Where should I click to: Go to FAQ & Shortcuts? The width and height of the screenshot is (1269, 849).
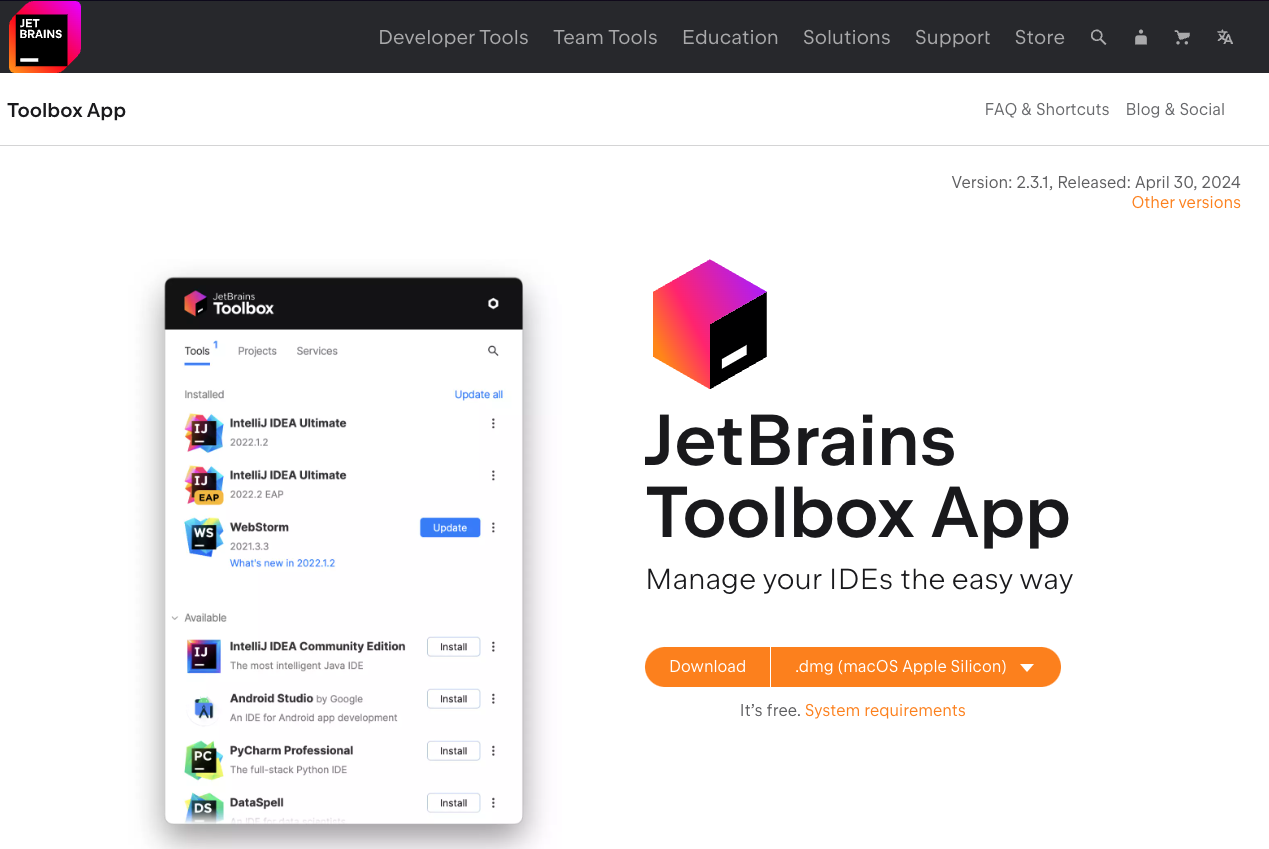[x=1046, y=109]
